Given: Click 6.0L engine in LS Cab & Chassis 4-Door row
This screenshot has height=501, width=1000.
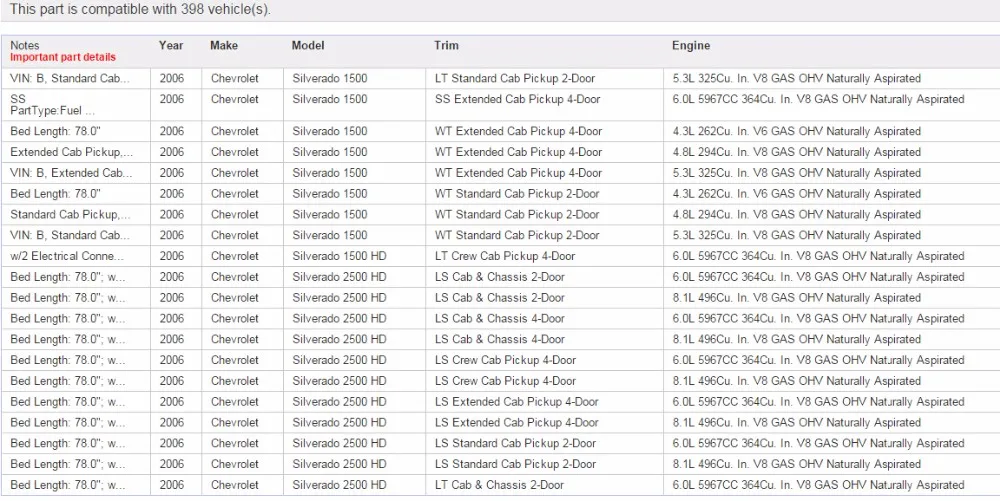Looking at the screenshot, I should 818,319.
